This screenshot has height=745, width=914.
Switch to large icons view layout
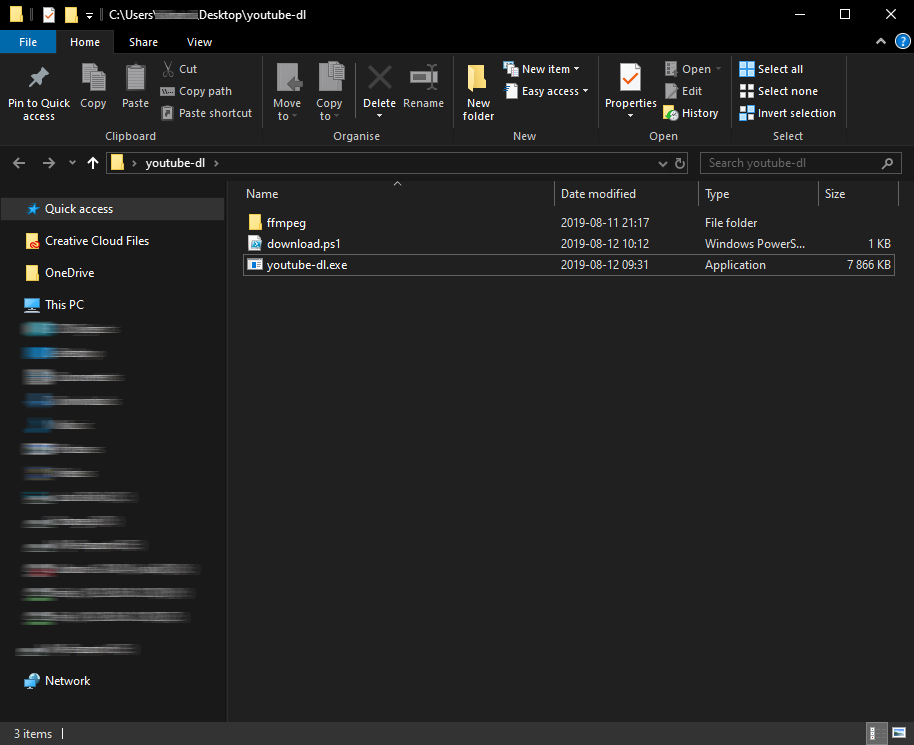[898, 733]
